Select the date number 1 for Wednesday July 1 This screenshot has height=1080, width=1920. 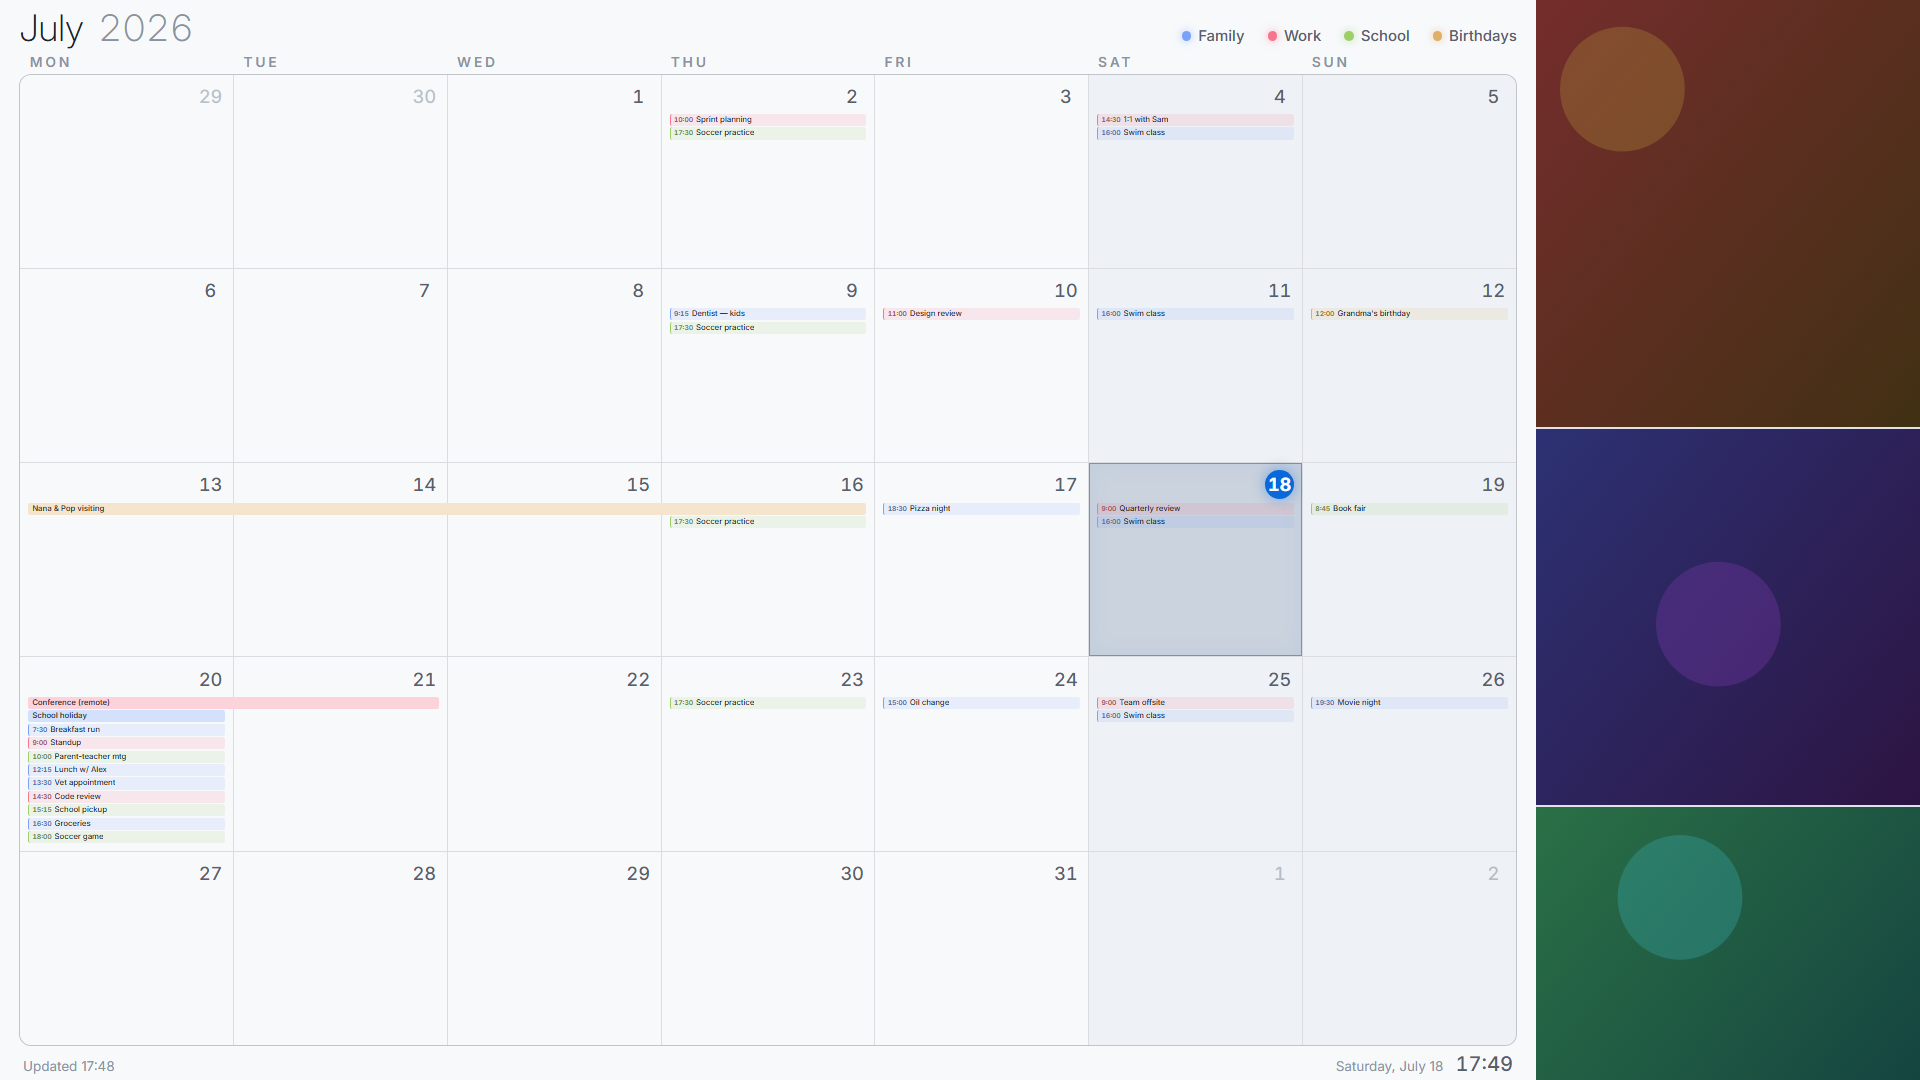tap(638, 97)
